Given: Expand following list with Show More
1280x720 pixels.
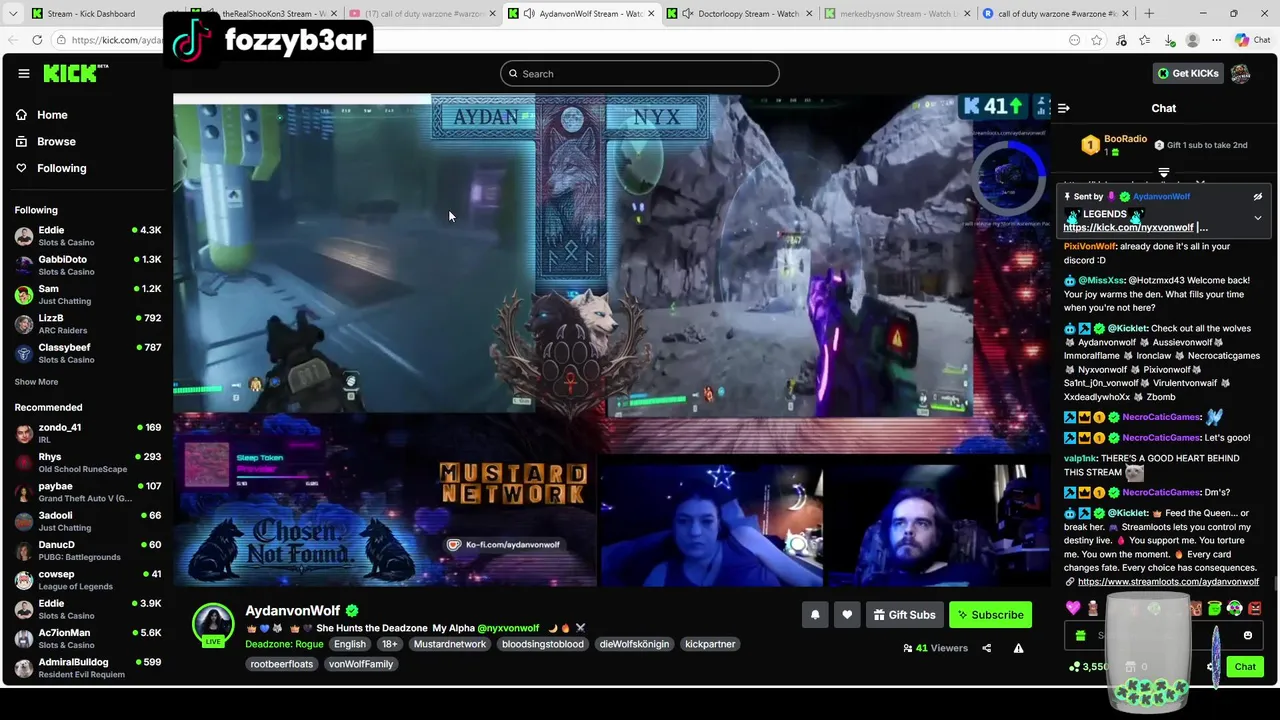Looking at the screenshot, I should coord(36,382).
